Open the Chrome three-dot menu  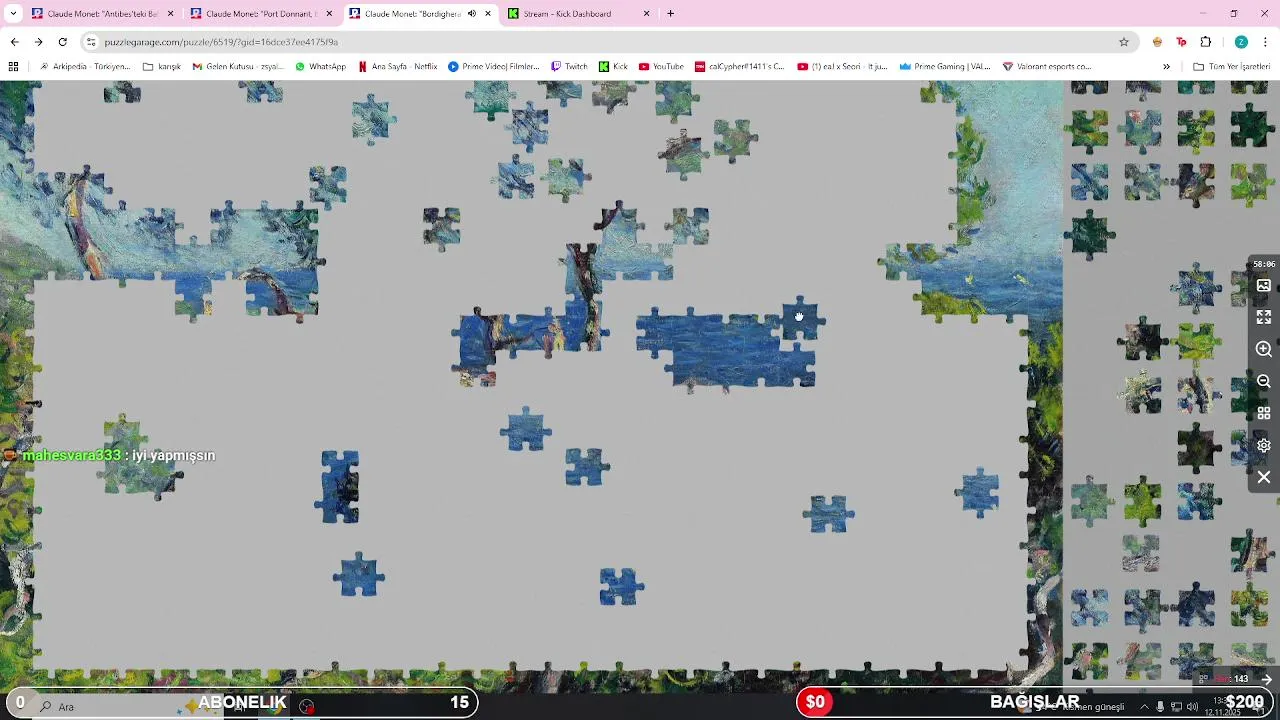tap(1266, 42)
